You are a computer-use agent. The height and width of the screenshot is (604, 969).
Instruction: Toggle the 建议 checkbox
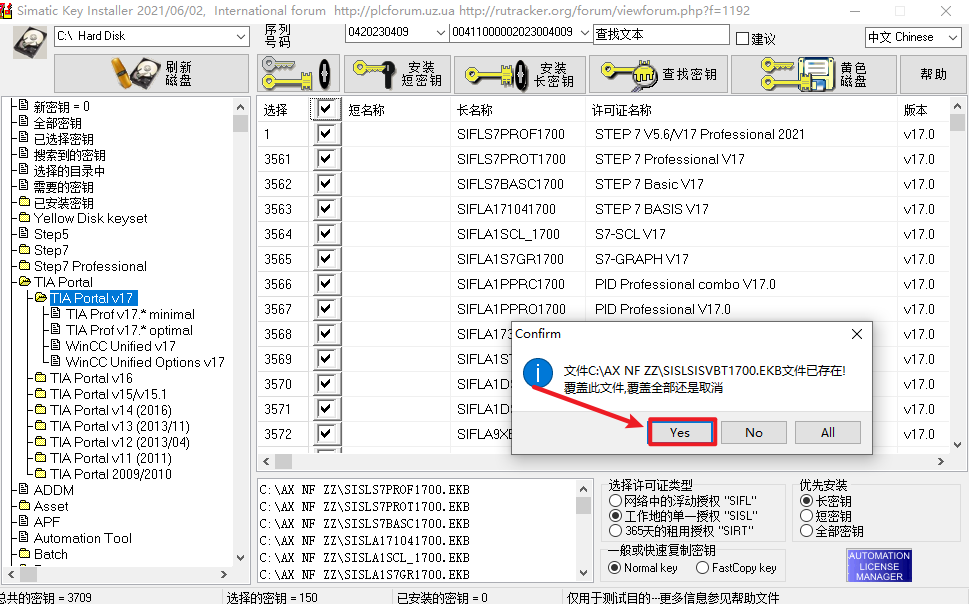[x=742, y=39]
